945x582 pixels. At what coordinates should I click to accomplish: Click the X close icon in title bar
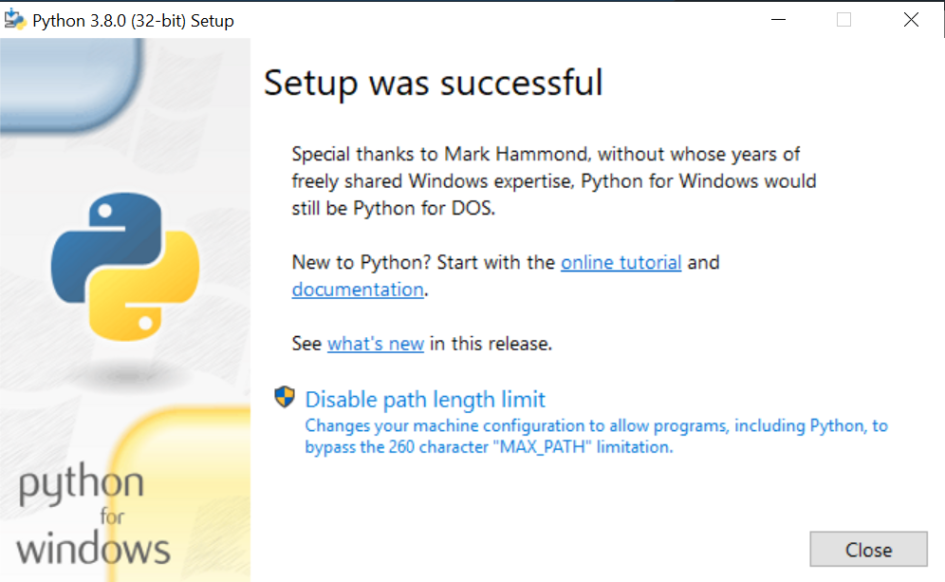910,19
